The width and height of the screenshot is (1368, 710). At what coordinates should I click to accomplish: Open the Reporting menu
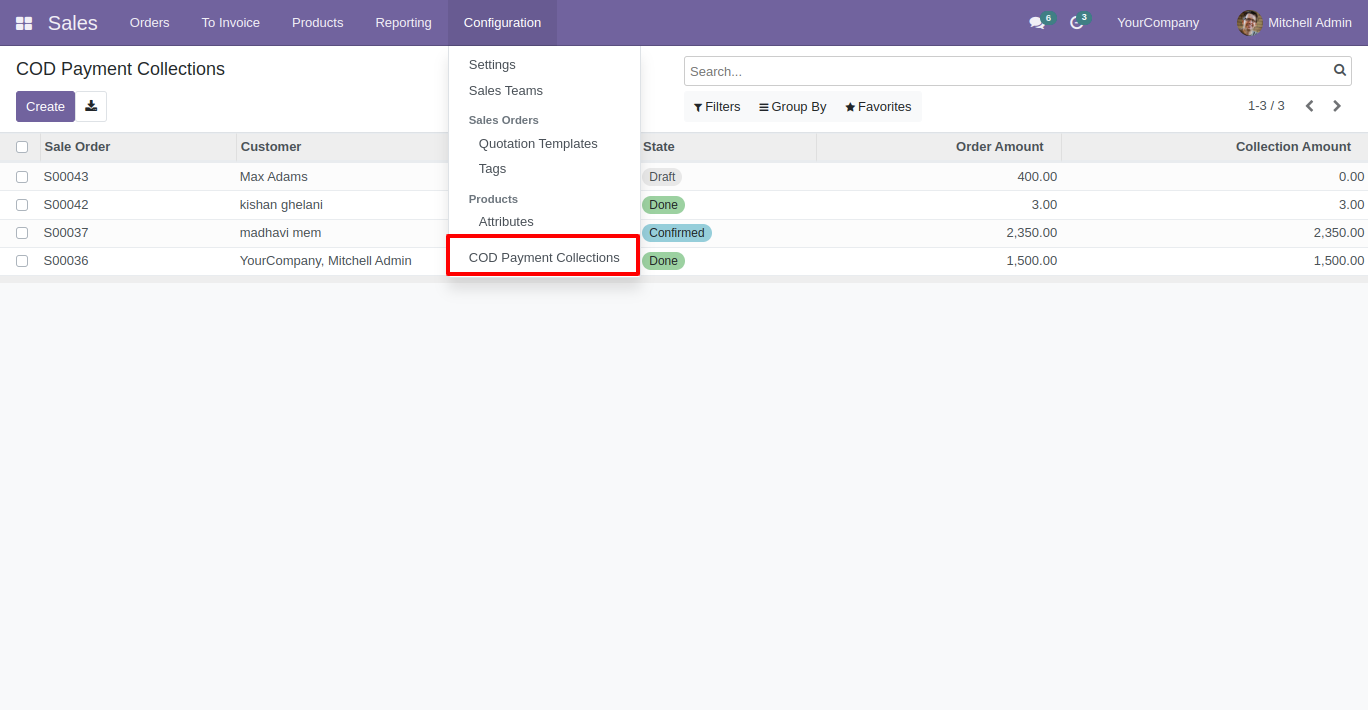pos(404,23)
